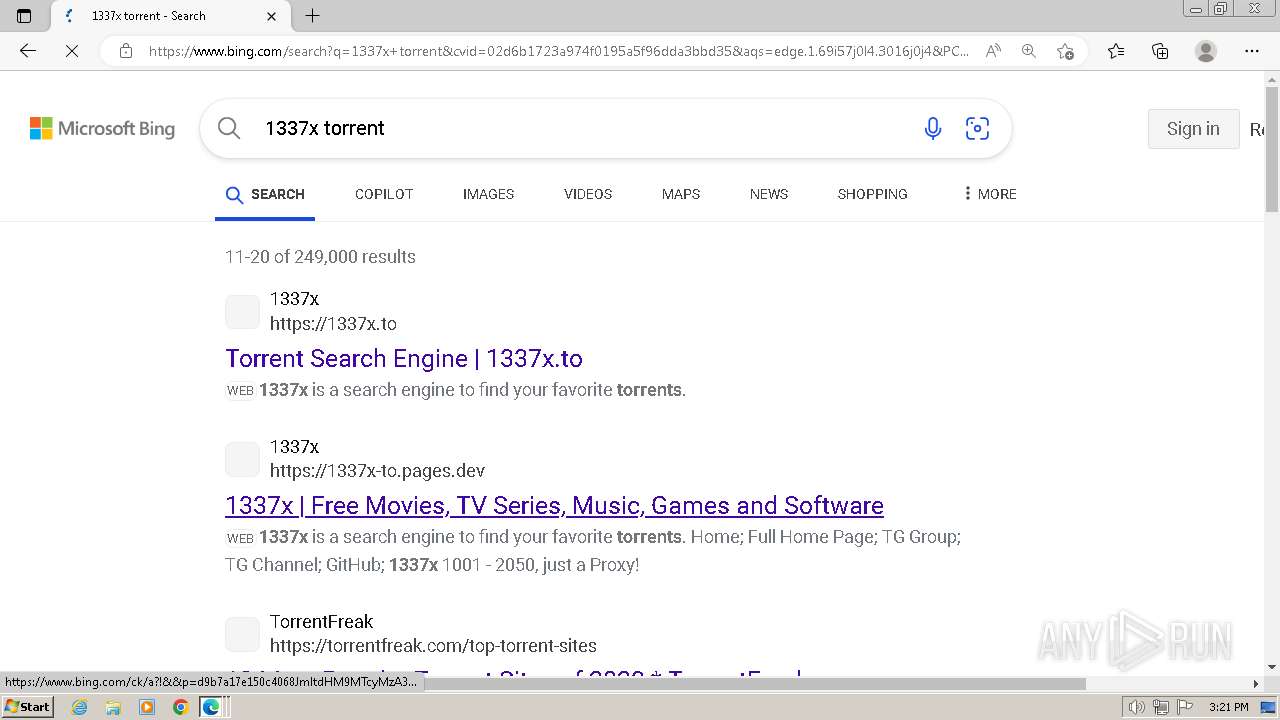Open Torrent Search Engine | 1337x.to result
1280x720 pixels.
pyautogui.click(x=404, y=358)
